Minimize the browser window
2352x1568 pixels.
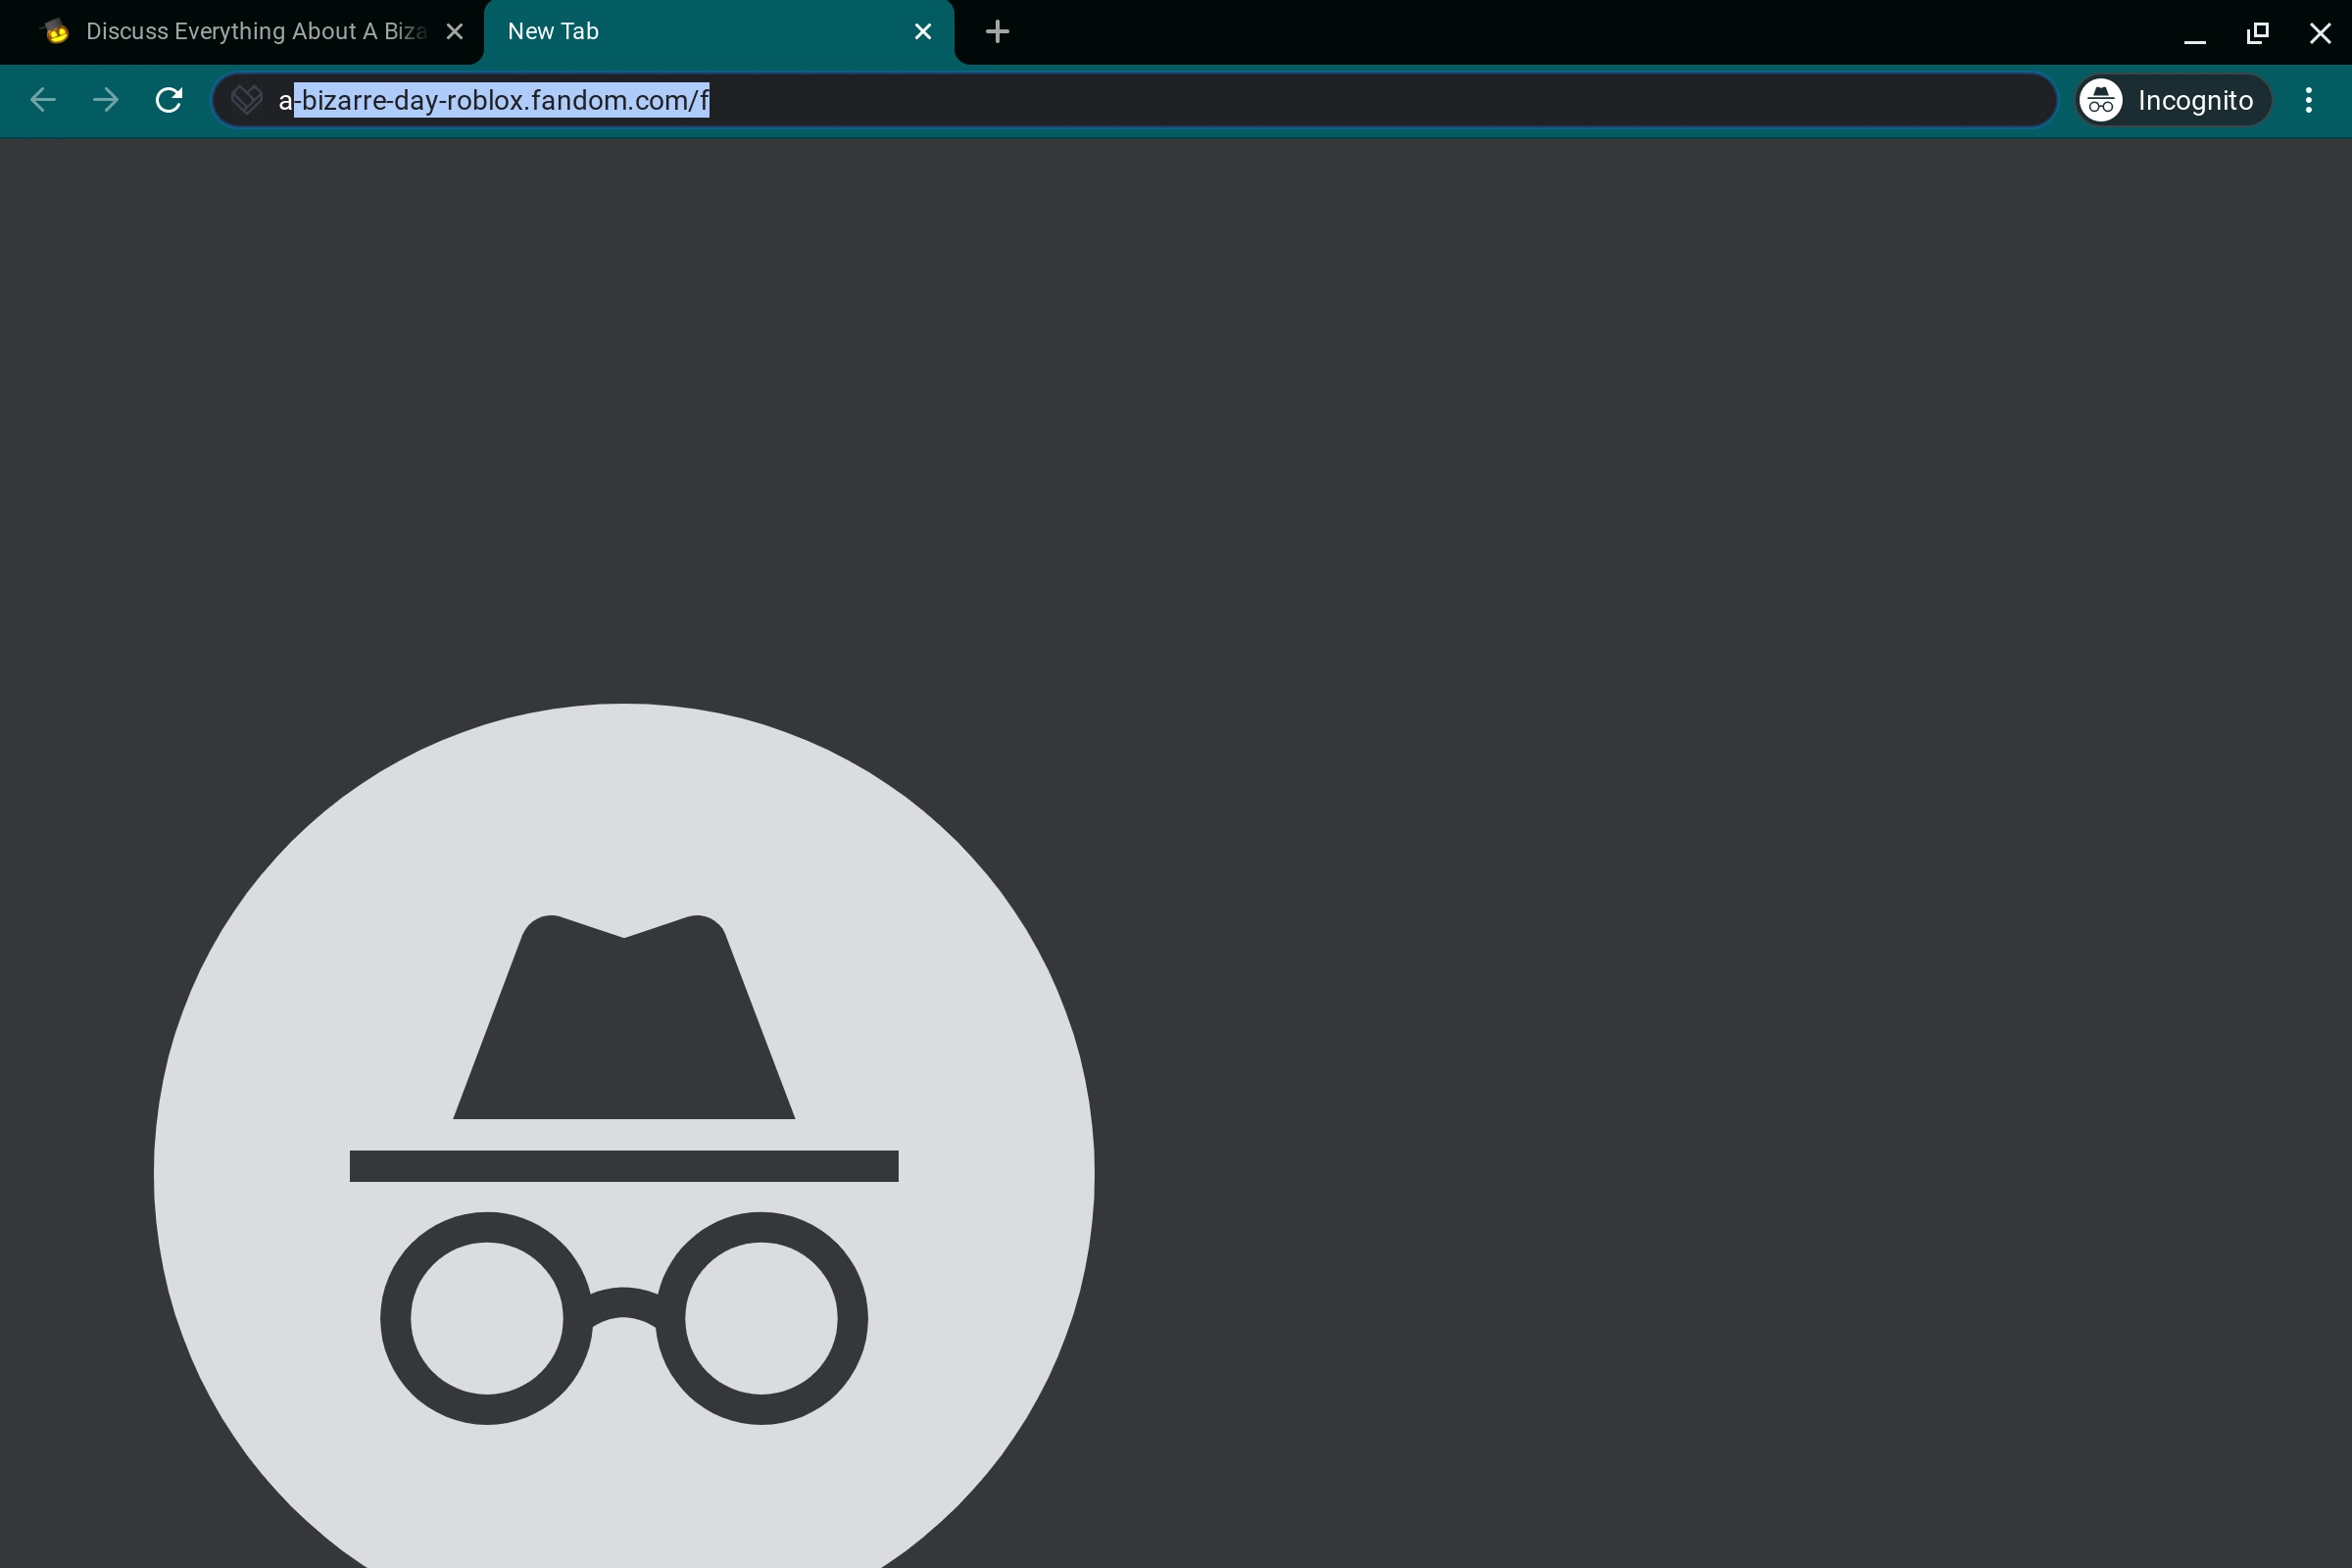point(2194,34)
